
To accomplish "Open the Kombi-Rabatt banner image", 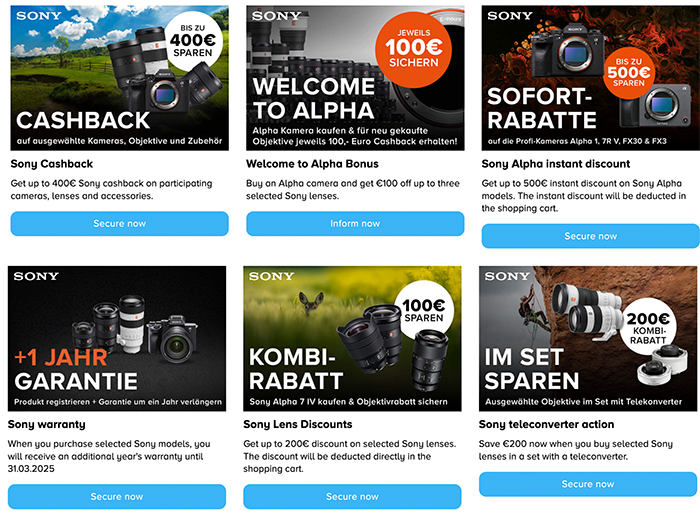I will [x=352, y=338].
